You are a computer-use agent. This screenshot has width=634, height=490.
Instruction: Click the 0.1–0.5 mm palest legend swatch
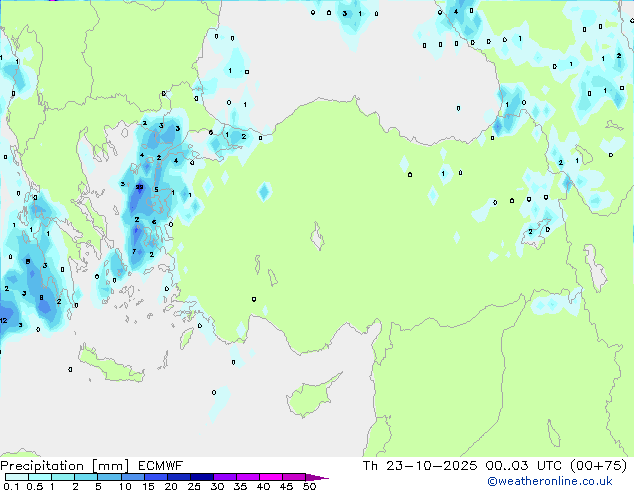point(17,477)
